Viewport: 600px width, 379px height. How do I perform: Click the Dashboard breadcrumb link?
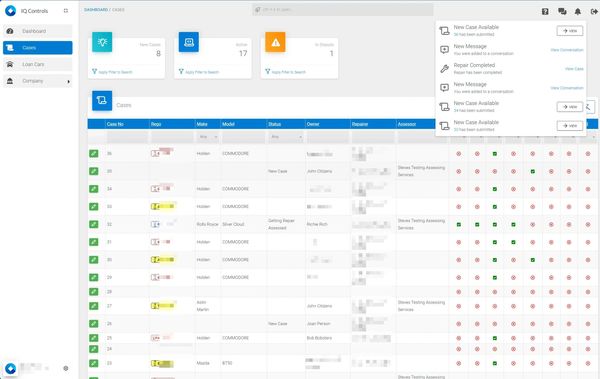point(96,10)
